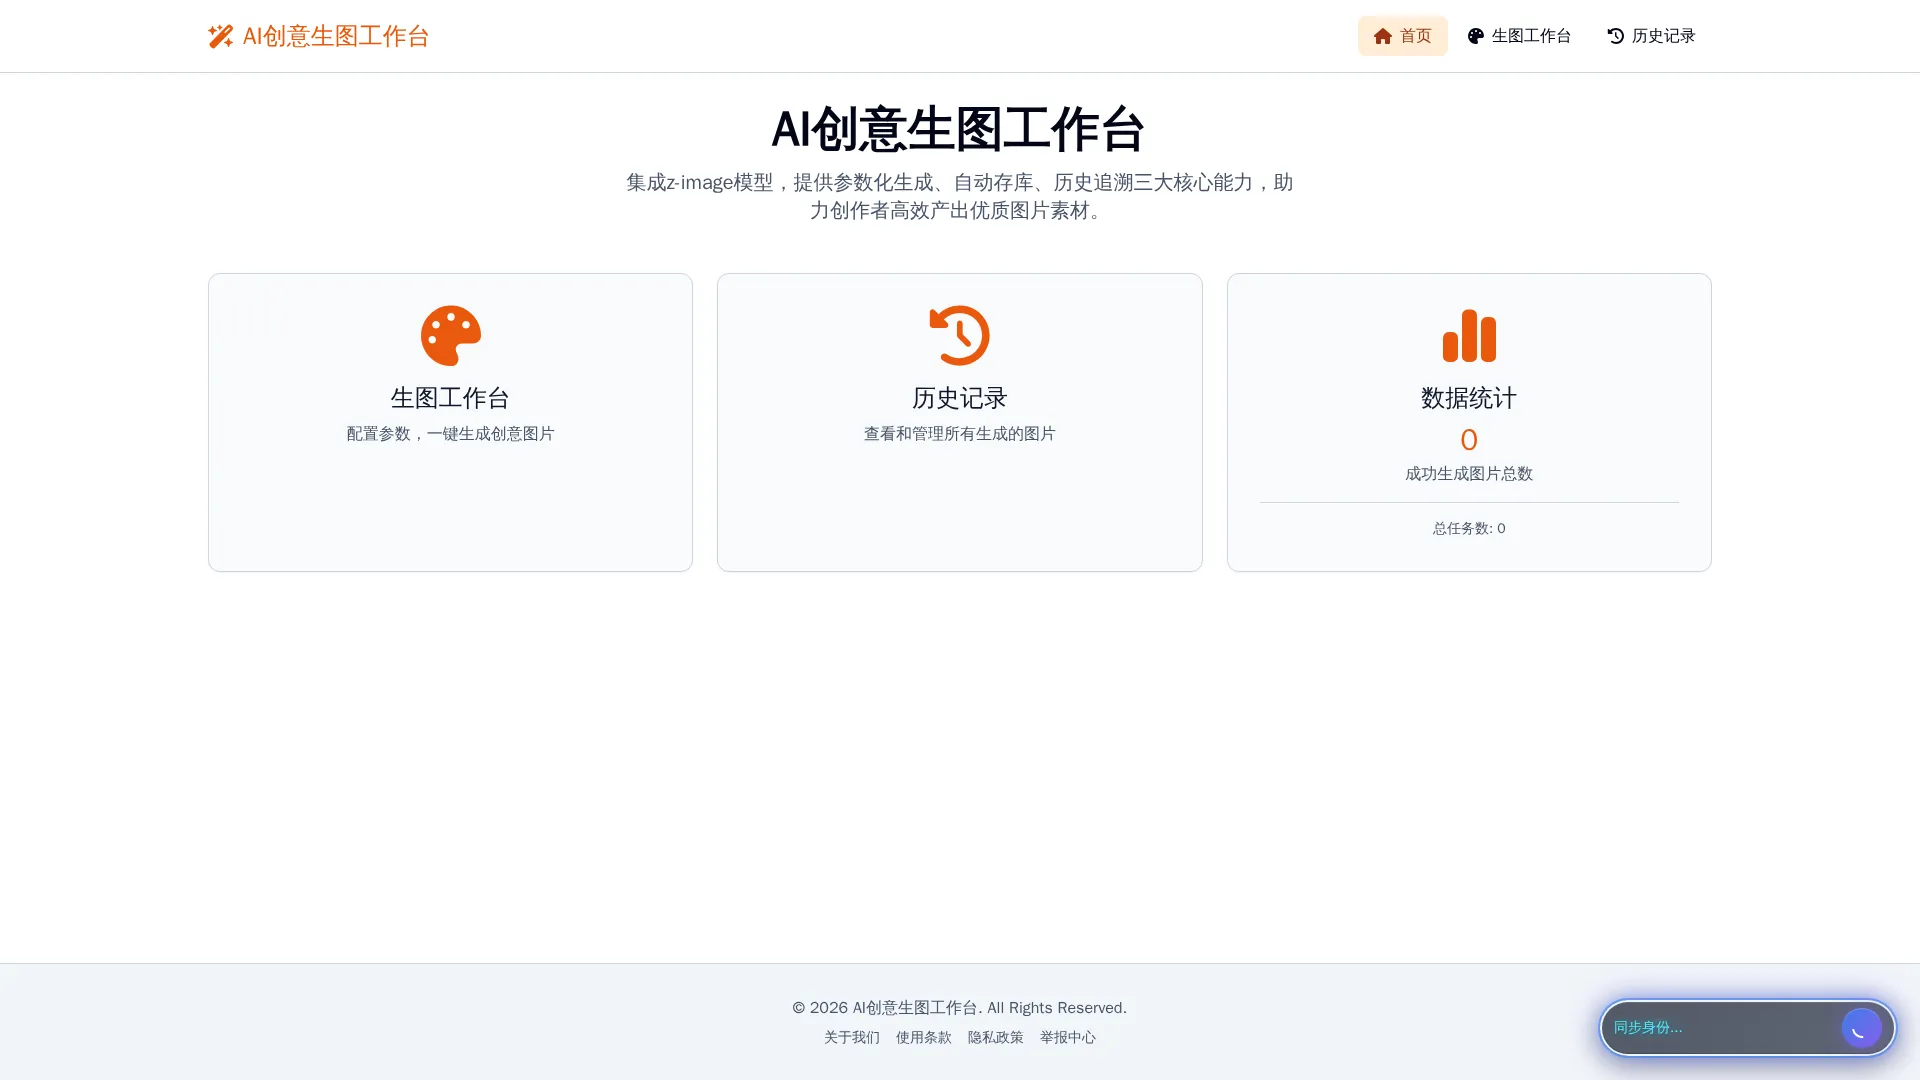Click the rewind-clock icon on the 历史记录 card
The width and height of the screenshot is (1920, 1080).
pos(959,335)
